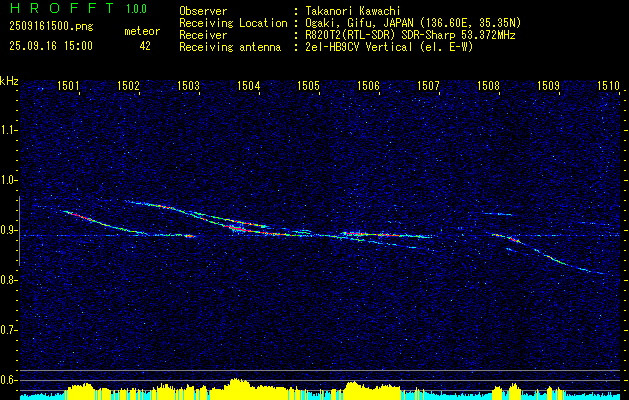The height and width of the screenshot is (400, 629).
Task: Click the 1501 time marker
Action: tap(68, 85)
